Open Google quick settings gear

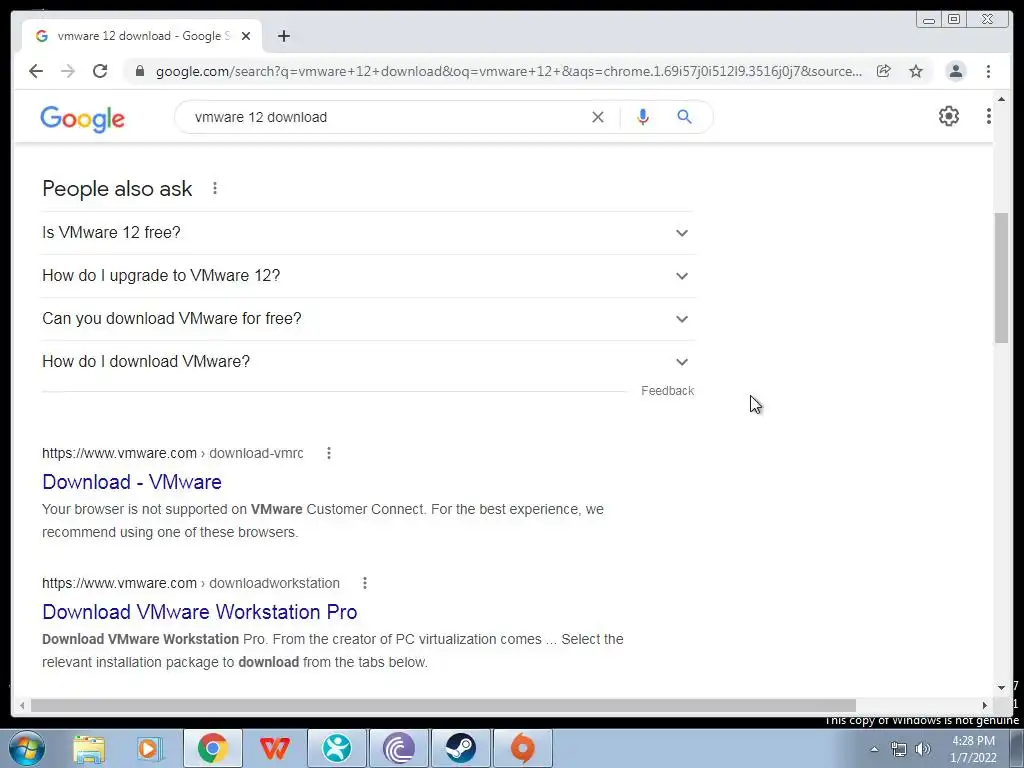click(949, 116)
